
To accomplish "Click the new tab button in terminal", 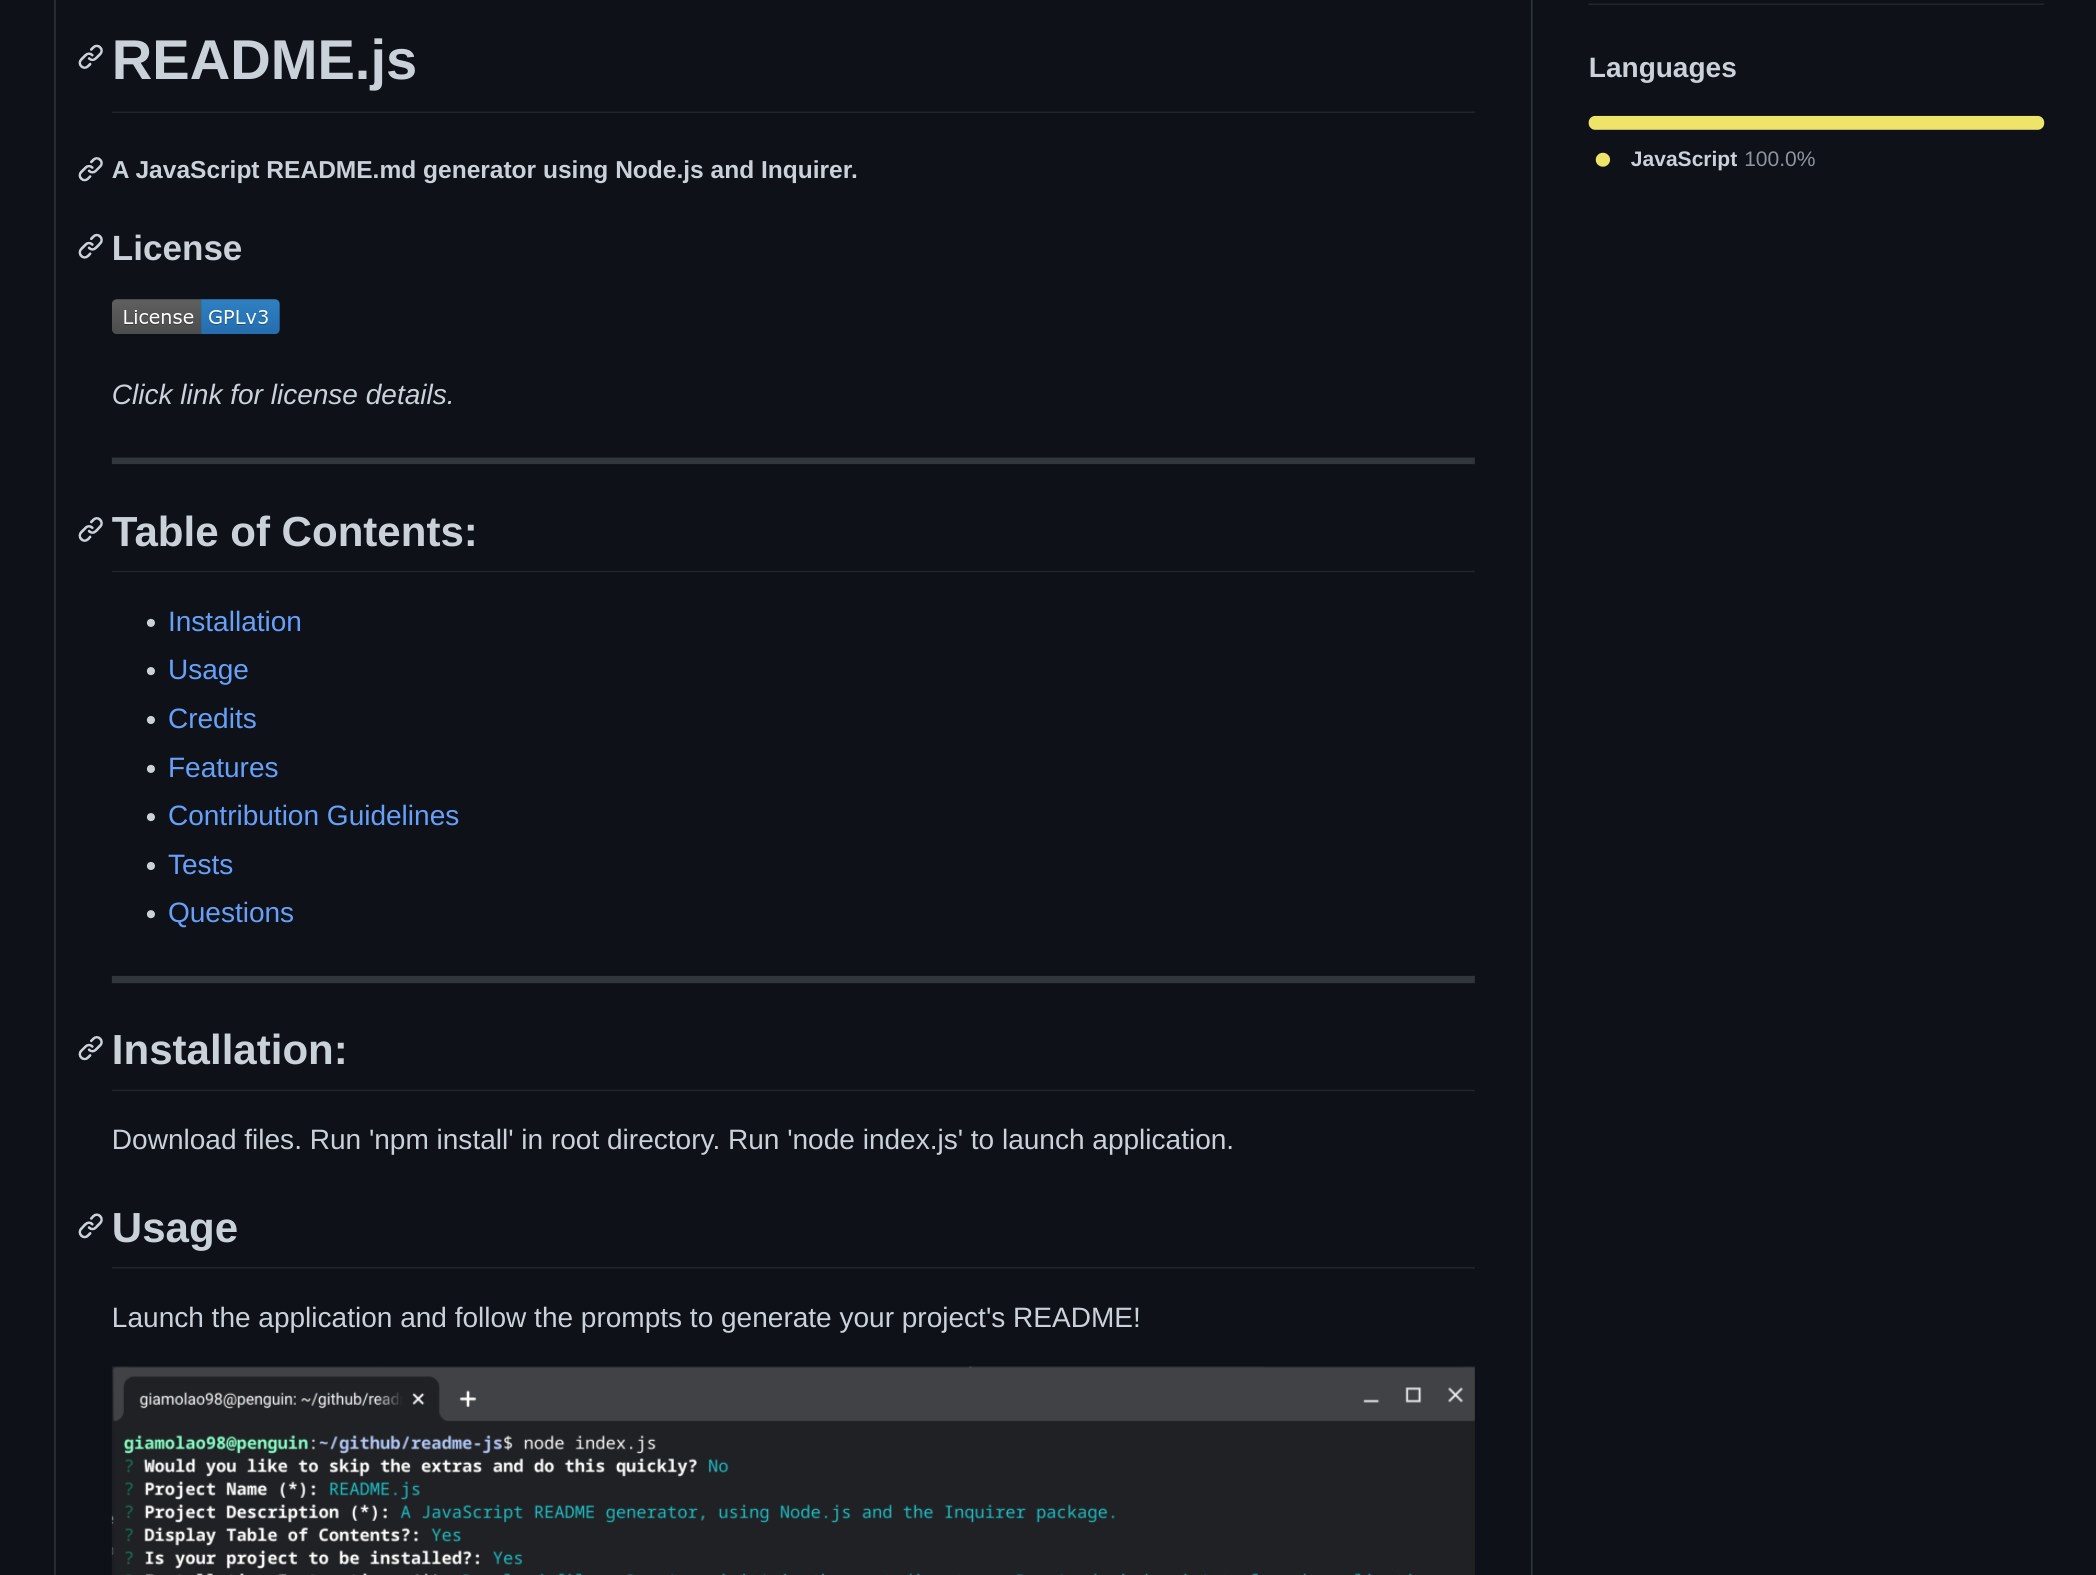I will [x=465, y=1398].
